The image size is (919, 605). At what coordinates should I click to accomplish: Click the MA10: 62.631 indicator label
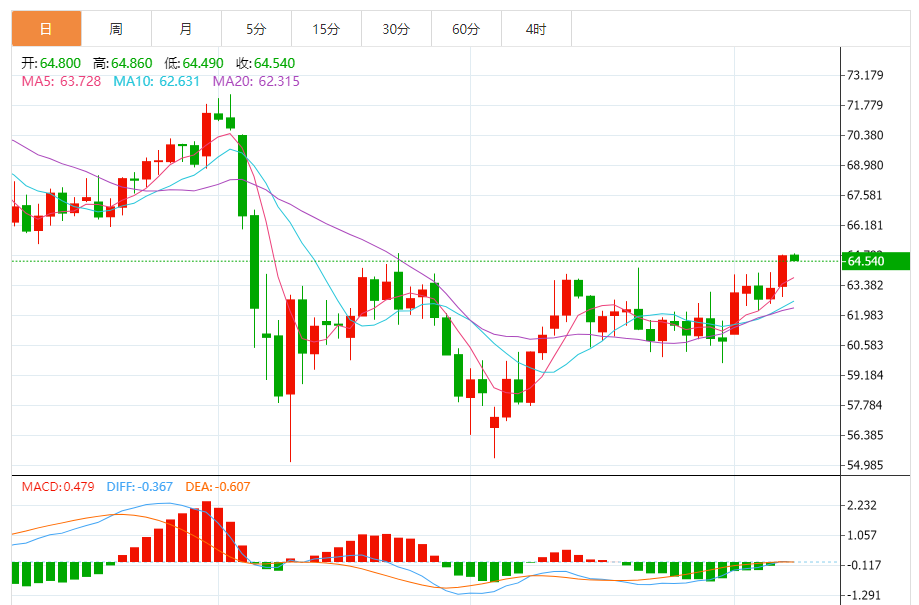point(156,81)
